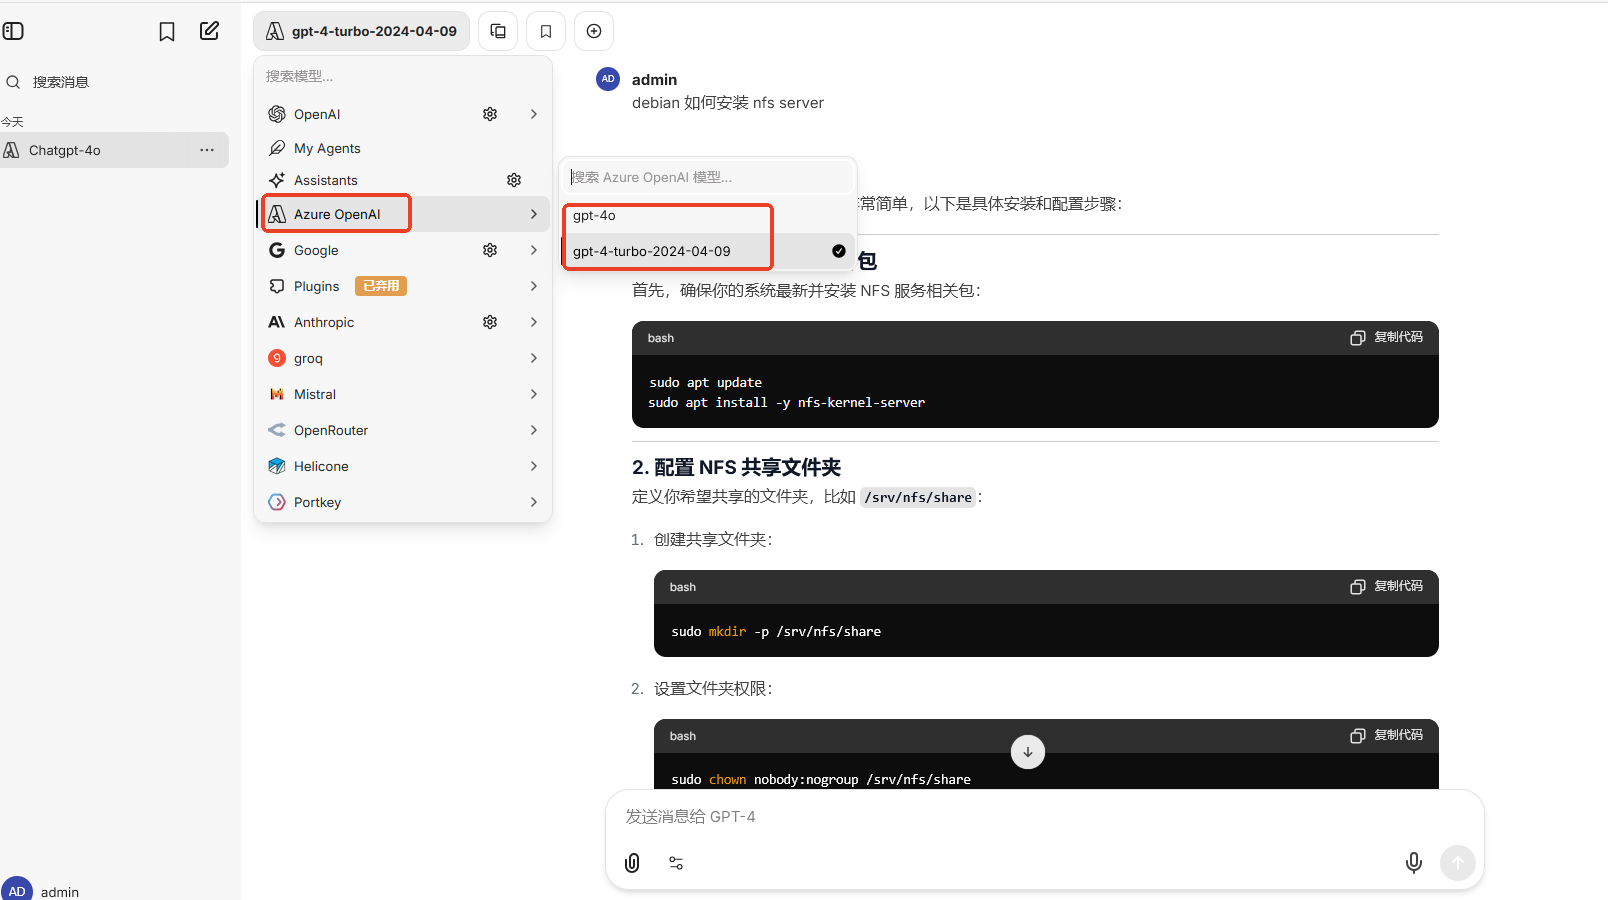The image size is (1608, 900).
Task: Copy the mkdir command code block
Action: coord(1386,586)
